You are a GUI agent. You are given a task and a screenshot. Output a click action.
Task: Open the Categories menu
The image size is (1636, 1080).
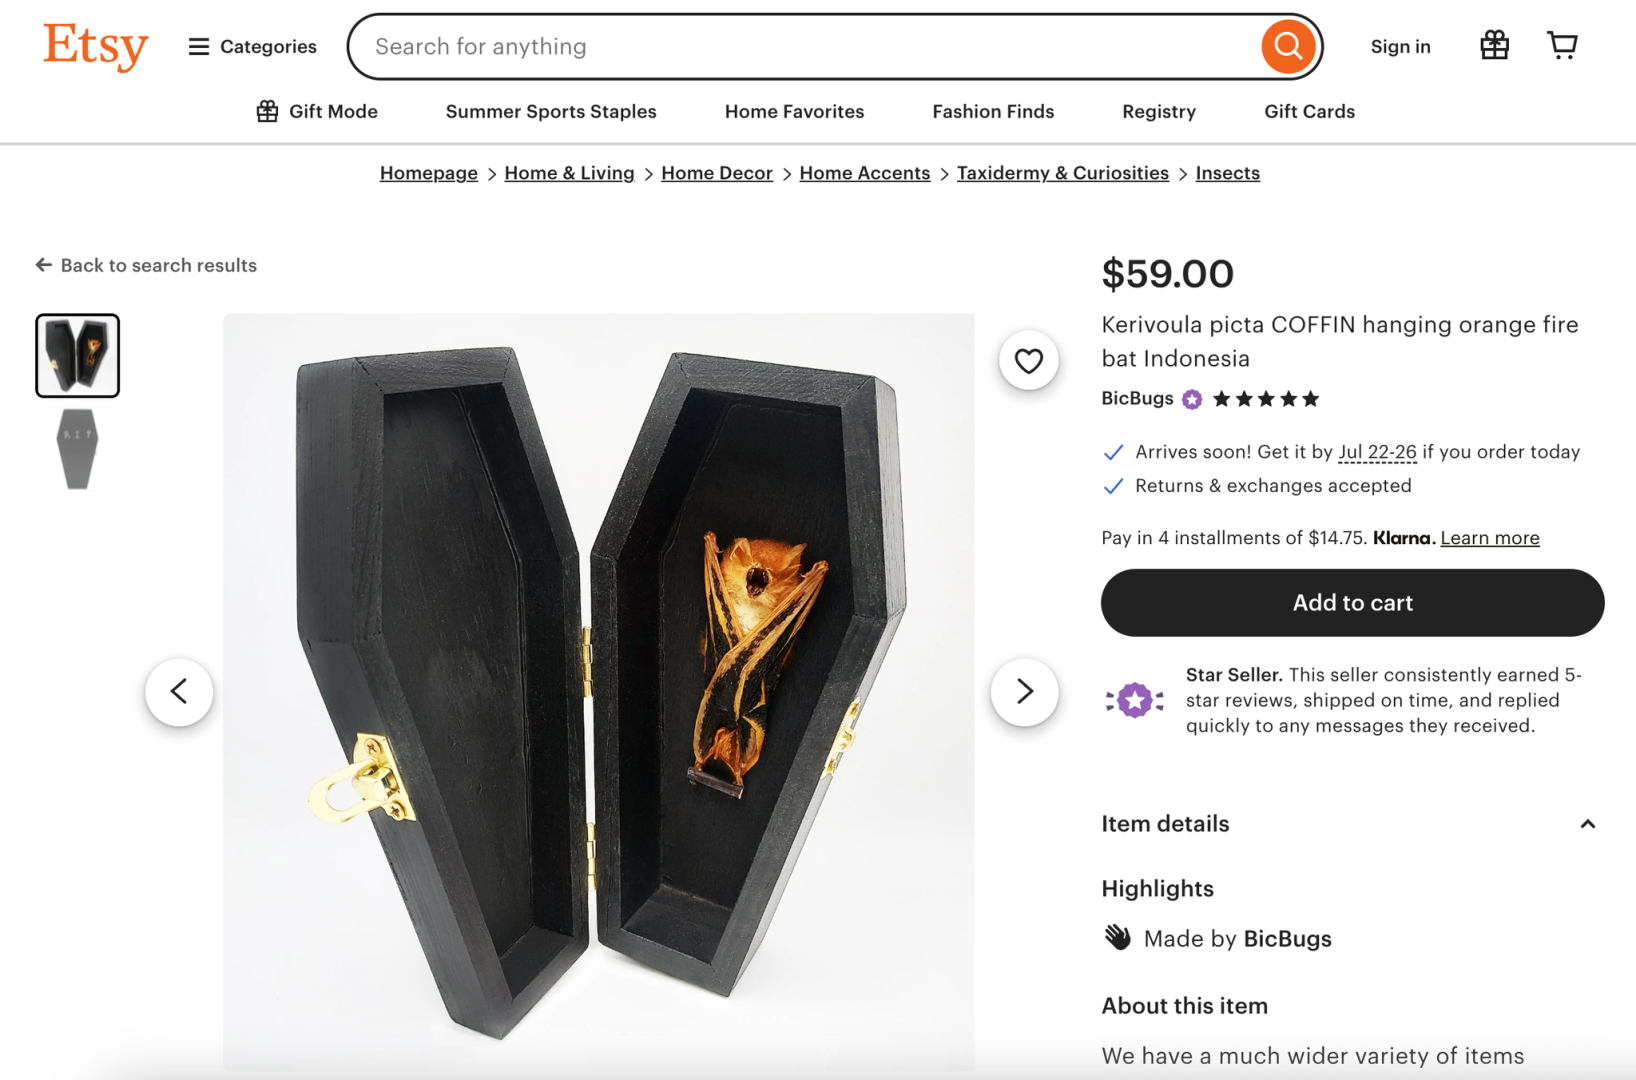click(x=267, y=46)
